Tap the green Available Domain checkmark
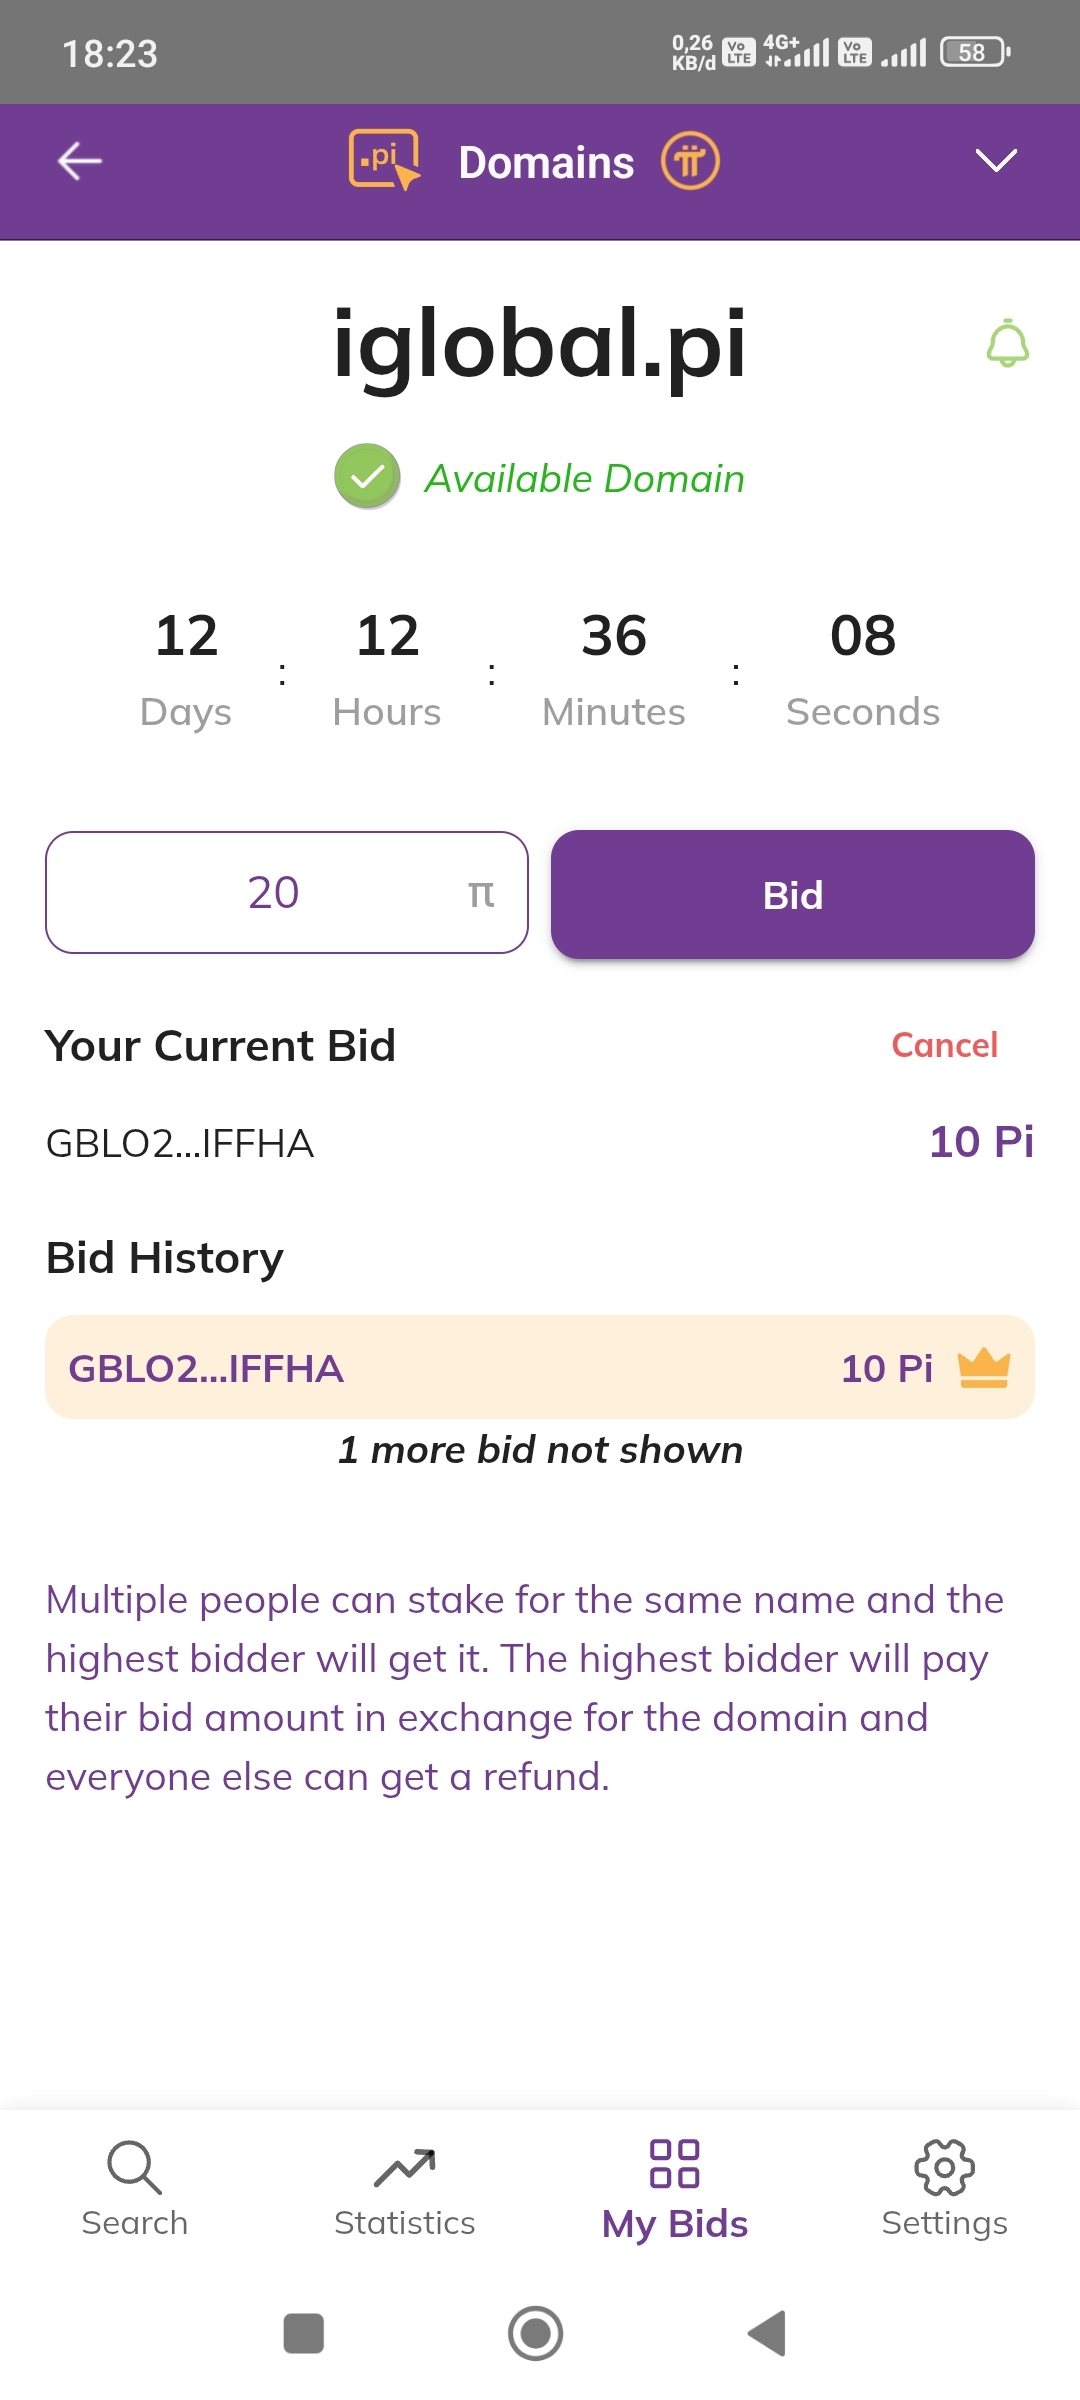 pos(367,477)
